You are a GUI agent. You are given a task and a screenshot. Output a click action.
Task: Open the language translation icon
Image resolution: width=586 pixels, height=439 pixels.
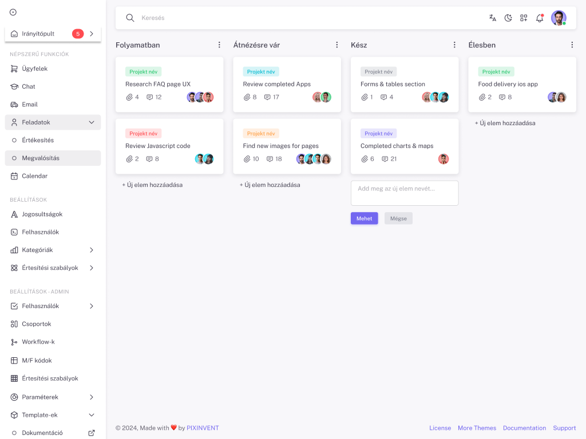[x=493, y=18]
